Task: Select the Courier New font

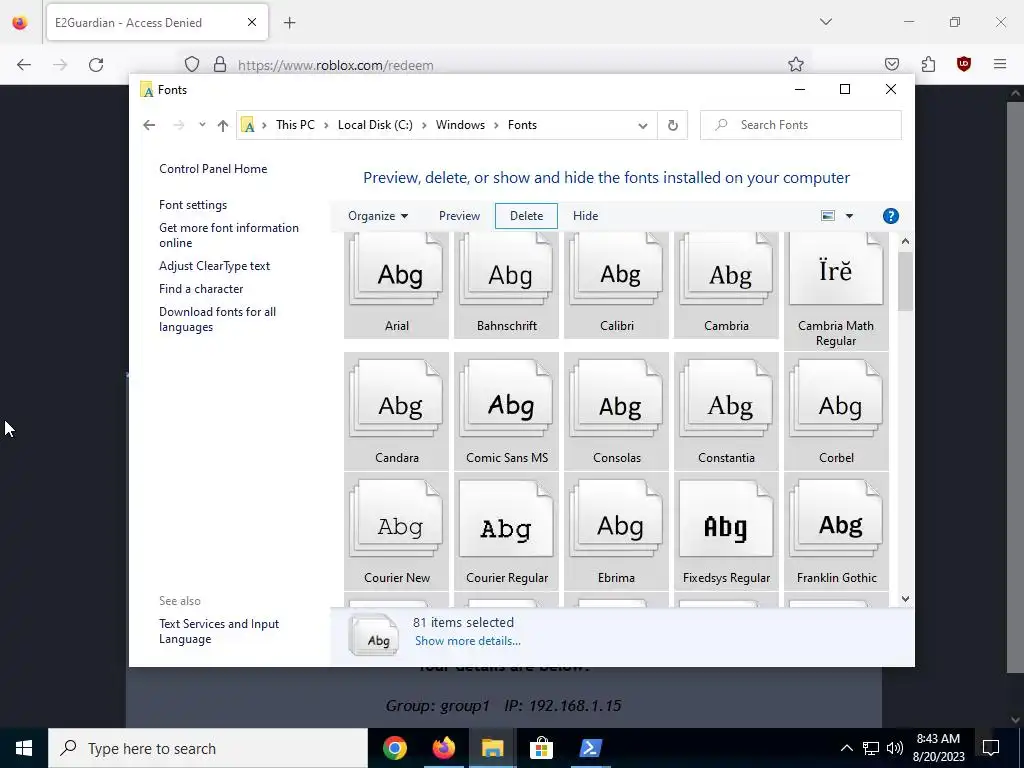Action: pos(396,532)
